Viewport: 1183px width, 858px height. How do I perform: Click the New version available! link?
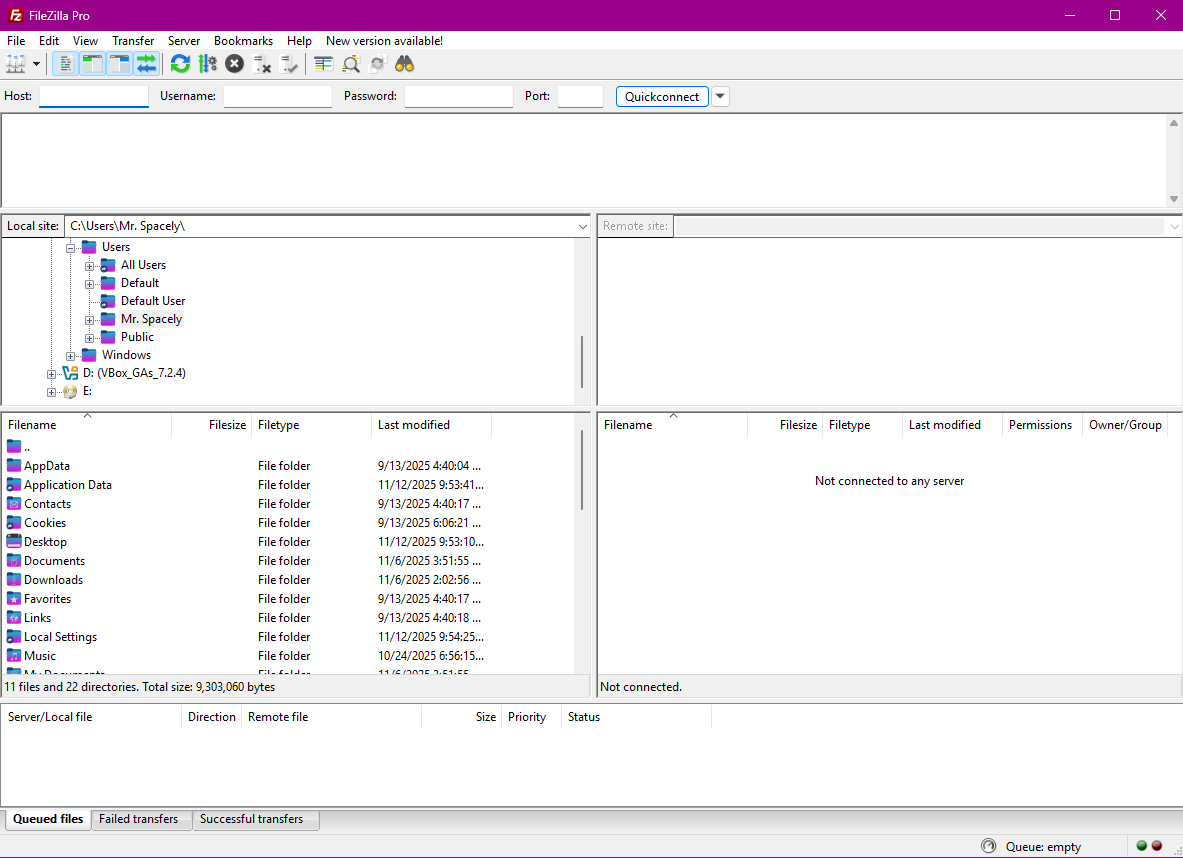pos(384,41)
